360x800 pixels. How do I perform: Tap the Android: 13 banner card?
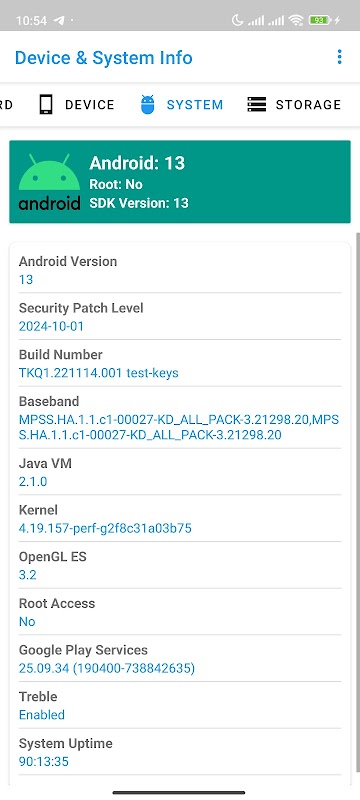[180, 182]
